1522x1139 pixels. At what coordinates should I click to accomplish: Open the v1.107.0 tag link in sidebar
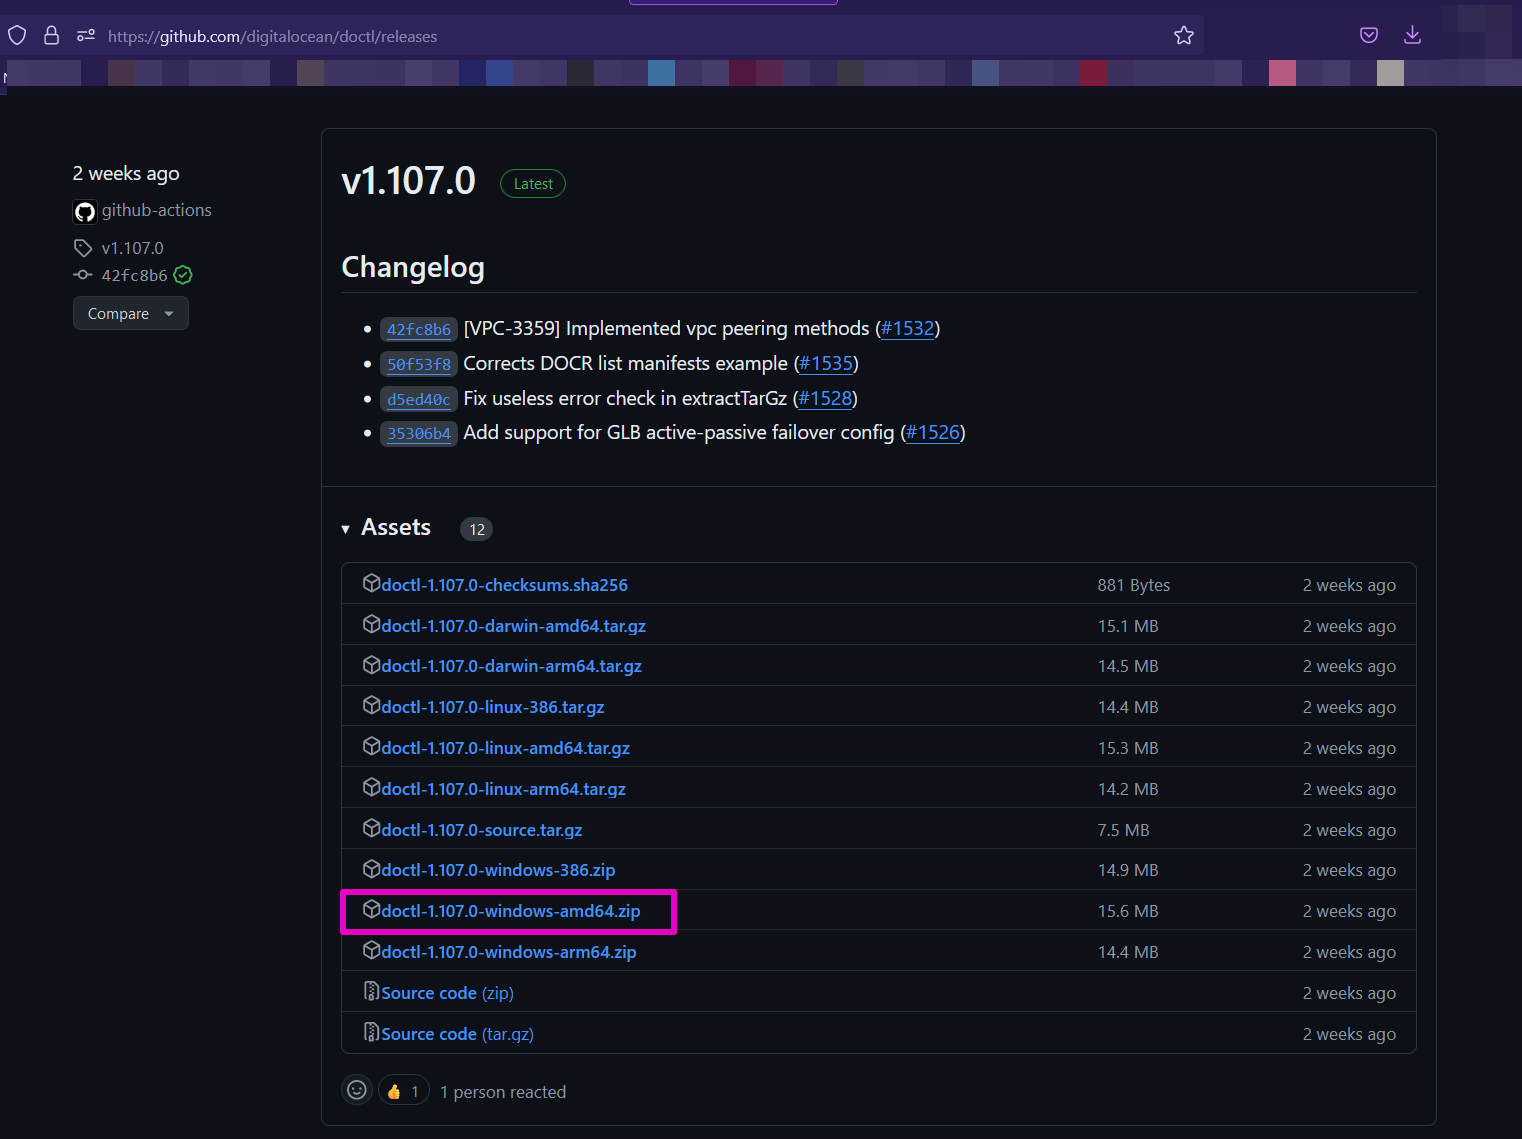(132, 248)
